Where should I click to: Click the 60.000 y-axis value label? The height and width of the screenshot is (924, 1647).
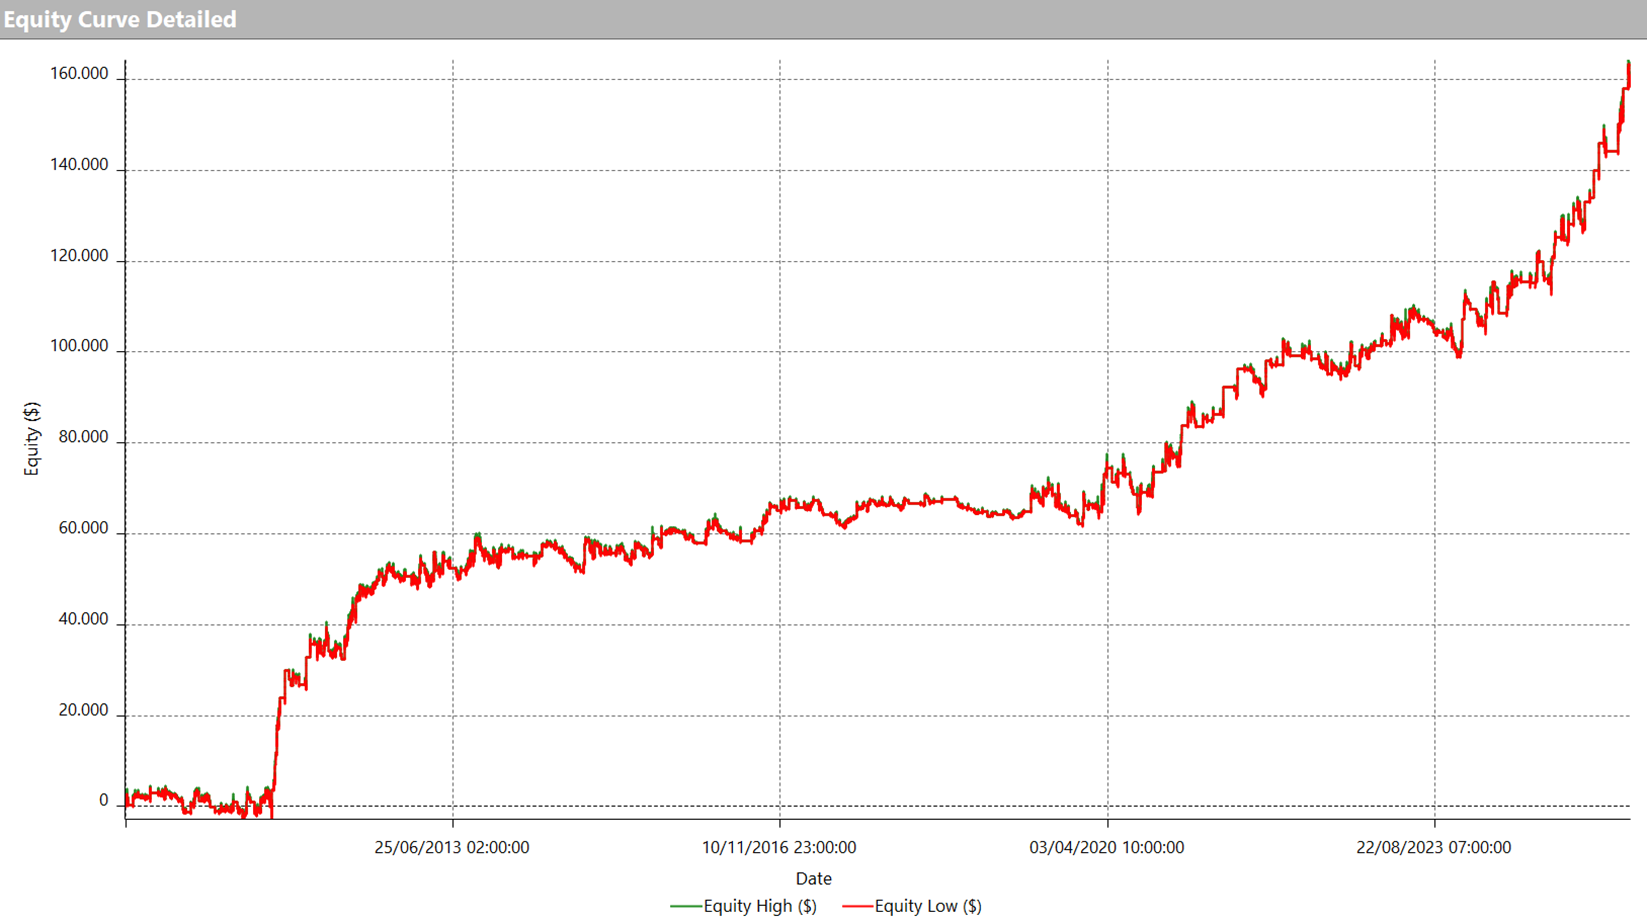(x=83, y=528)
